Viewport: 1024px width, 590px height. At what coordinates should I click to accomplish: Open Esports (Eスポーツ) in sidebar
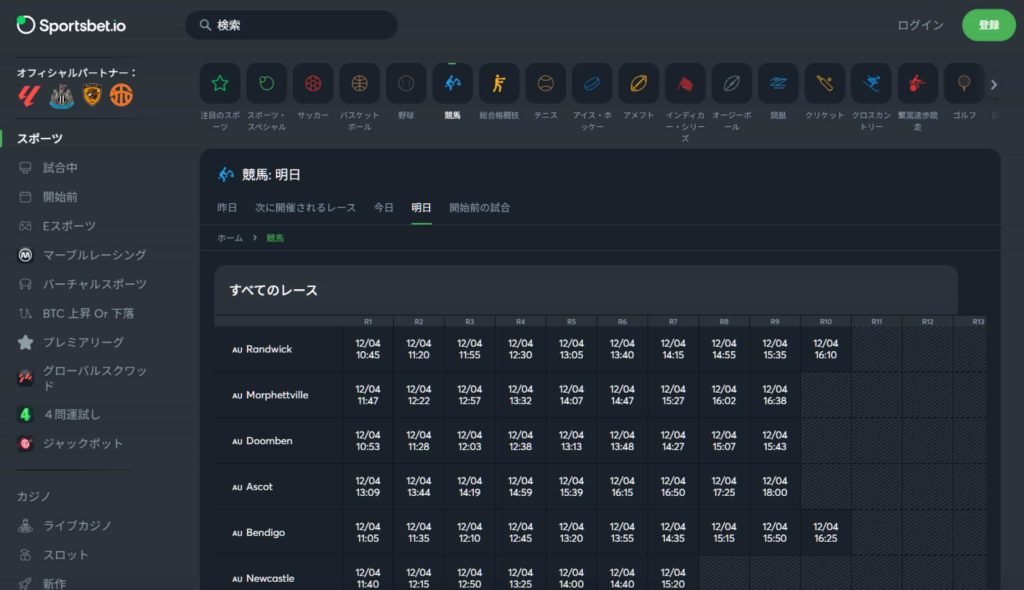pyautogui.click(x=69, y=226)
